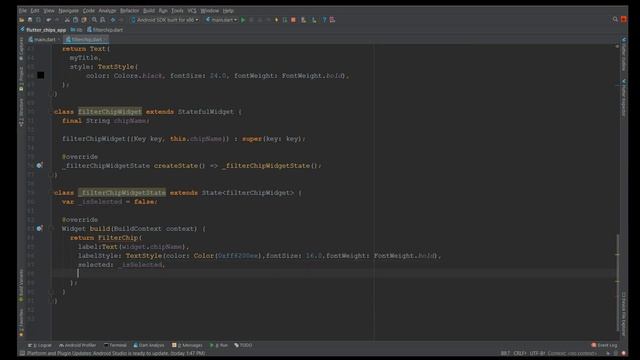Click the Help question mark toolbar icon
Screen dimensions: 640x360
click(x=324, y=20)
